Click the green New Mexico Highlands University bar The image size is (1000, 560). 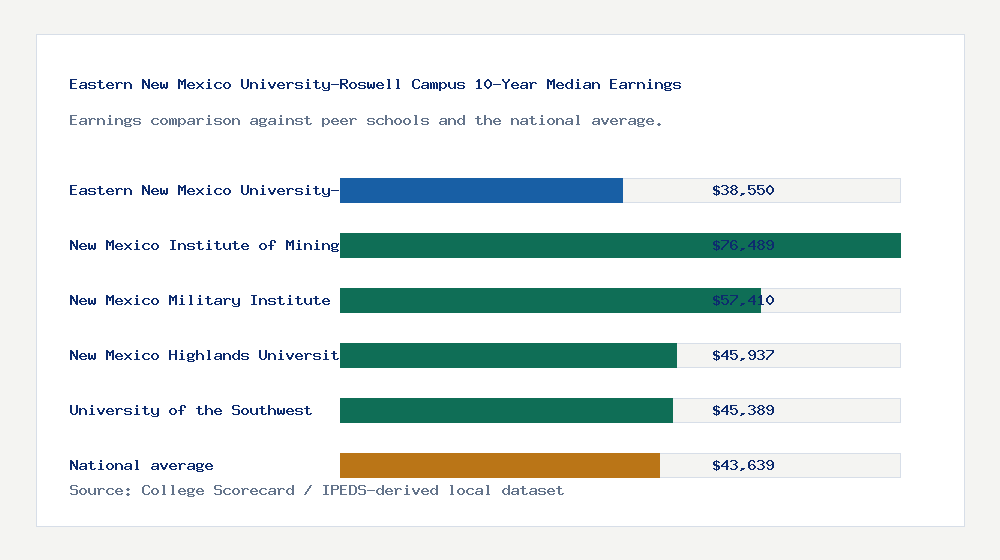click(x=508, y=355)
